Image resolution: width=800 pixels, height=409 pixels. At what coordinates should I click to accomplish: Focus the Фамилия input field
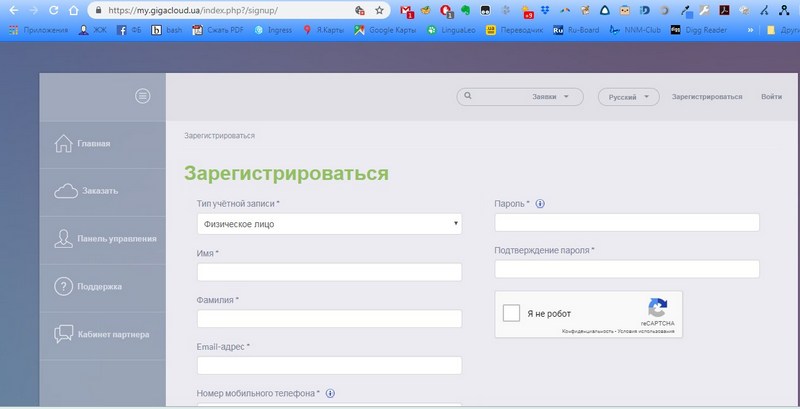tap(329, 318)
